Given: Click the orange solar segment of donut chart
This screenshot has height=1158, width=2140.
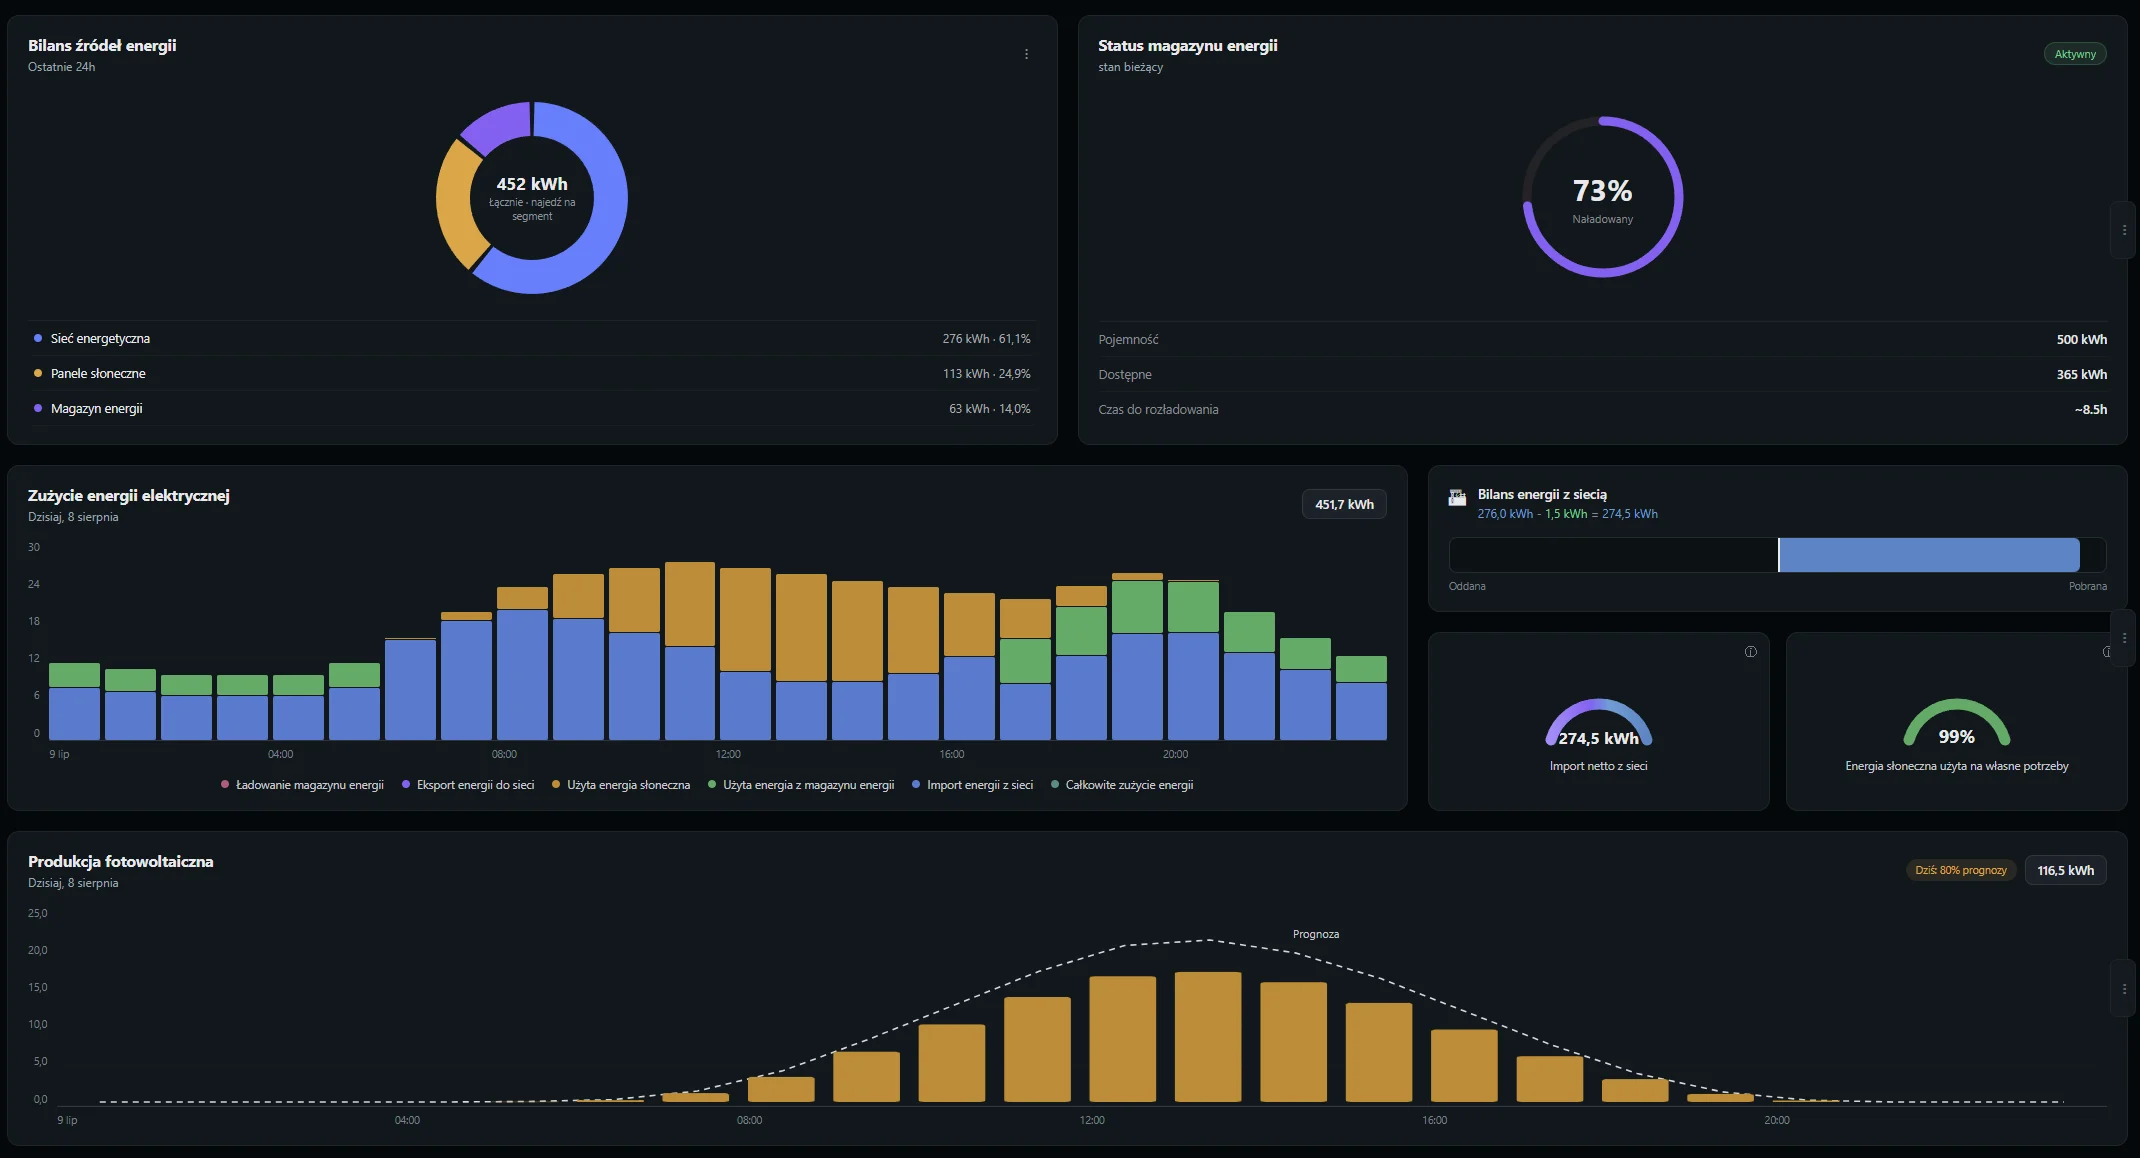Looking at the screenshot, I should pyautogui.click(x=454, y=204).
